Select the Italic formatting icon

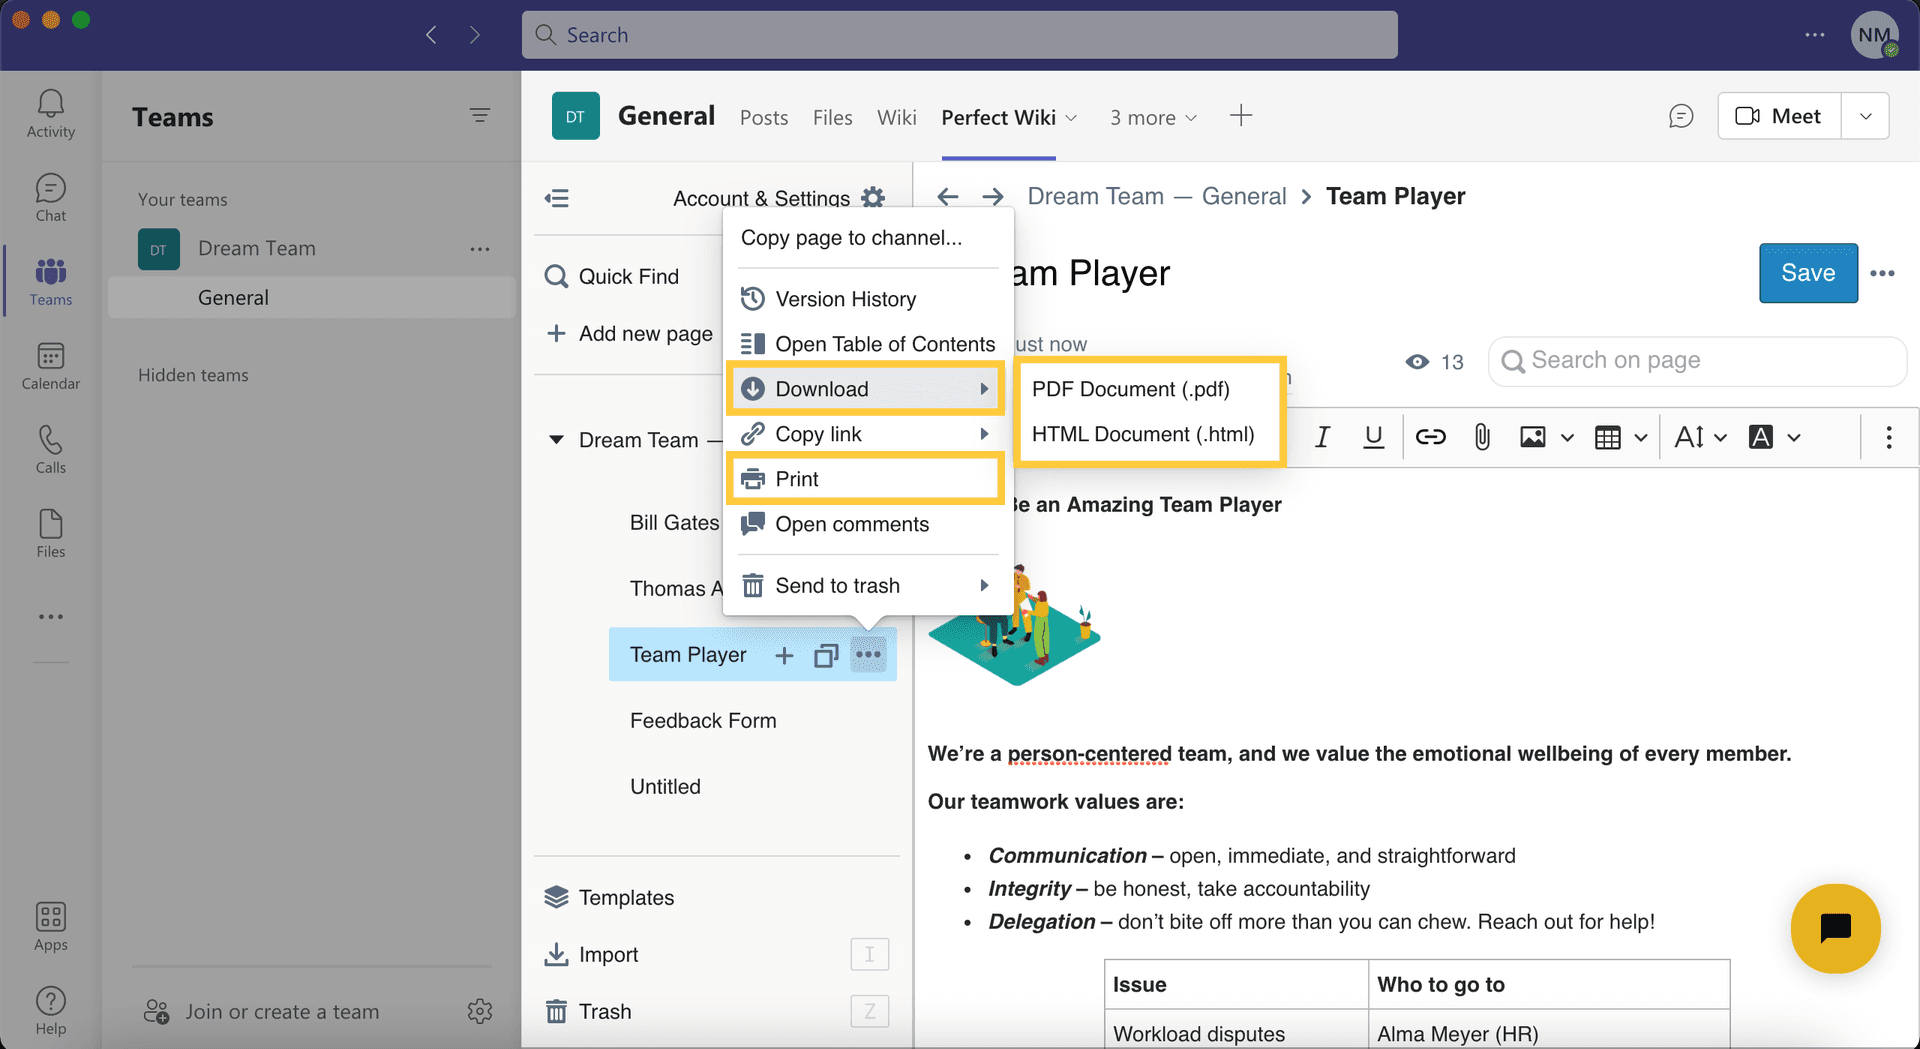tap(1322, 437)
